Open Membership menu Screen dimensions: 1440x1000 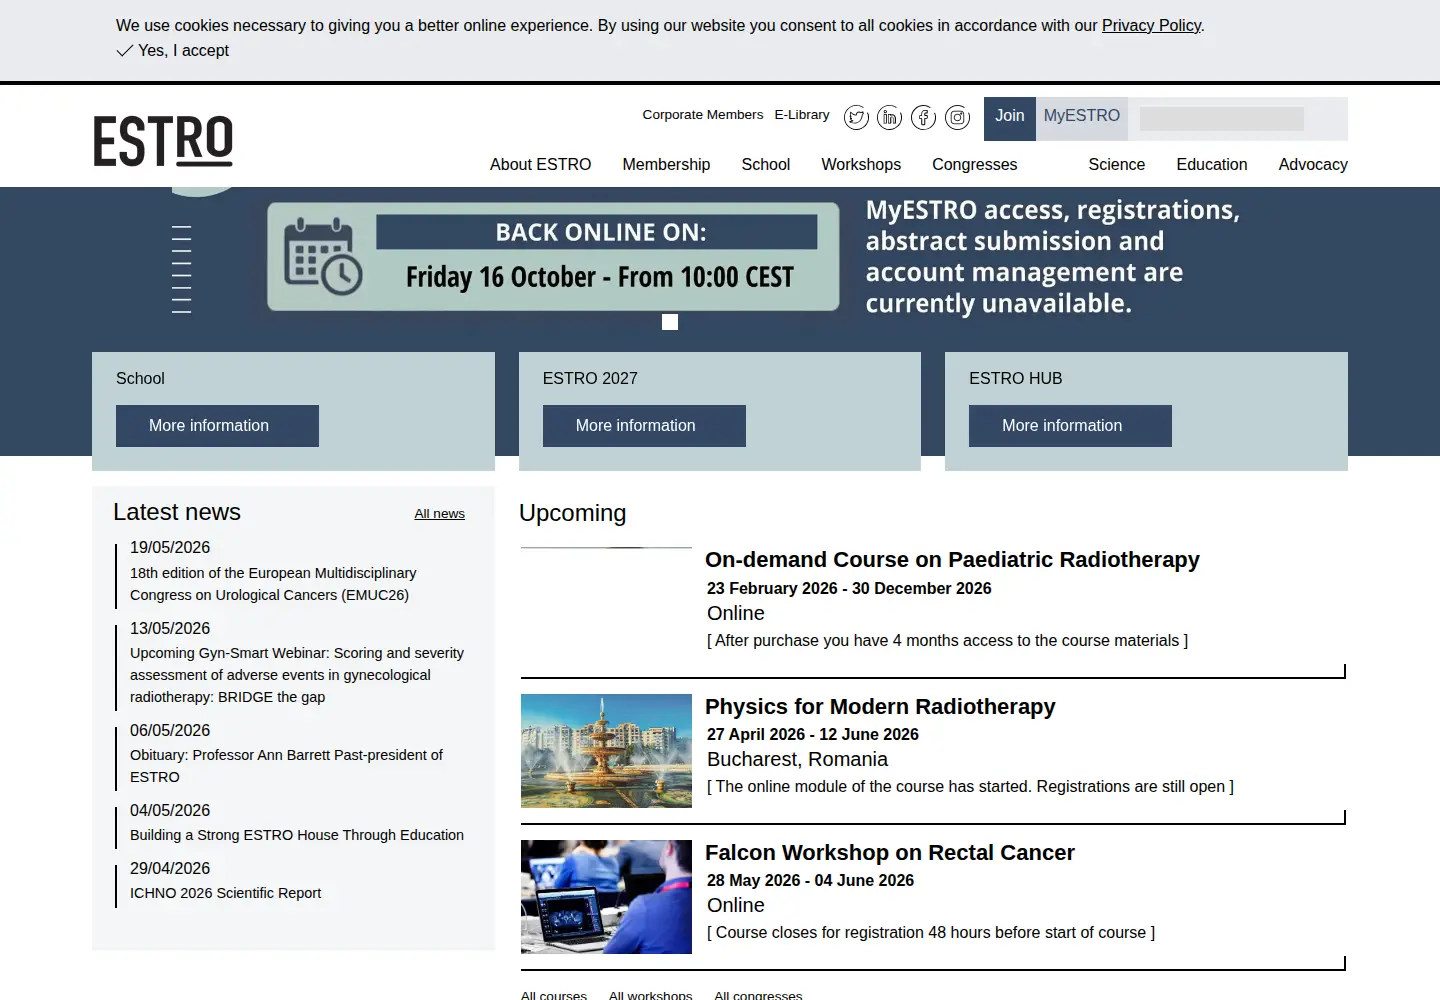coord(666,164)
